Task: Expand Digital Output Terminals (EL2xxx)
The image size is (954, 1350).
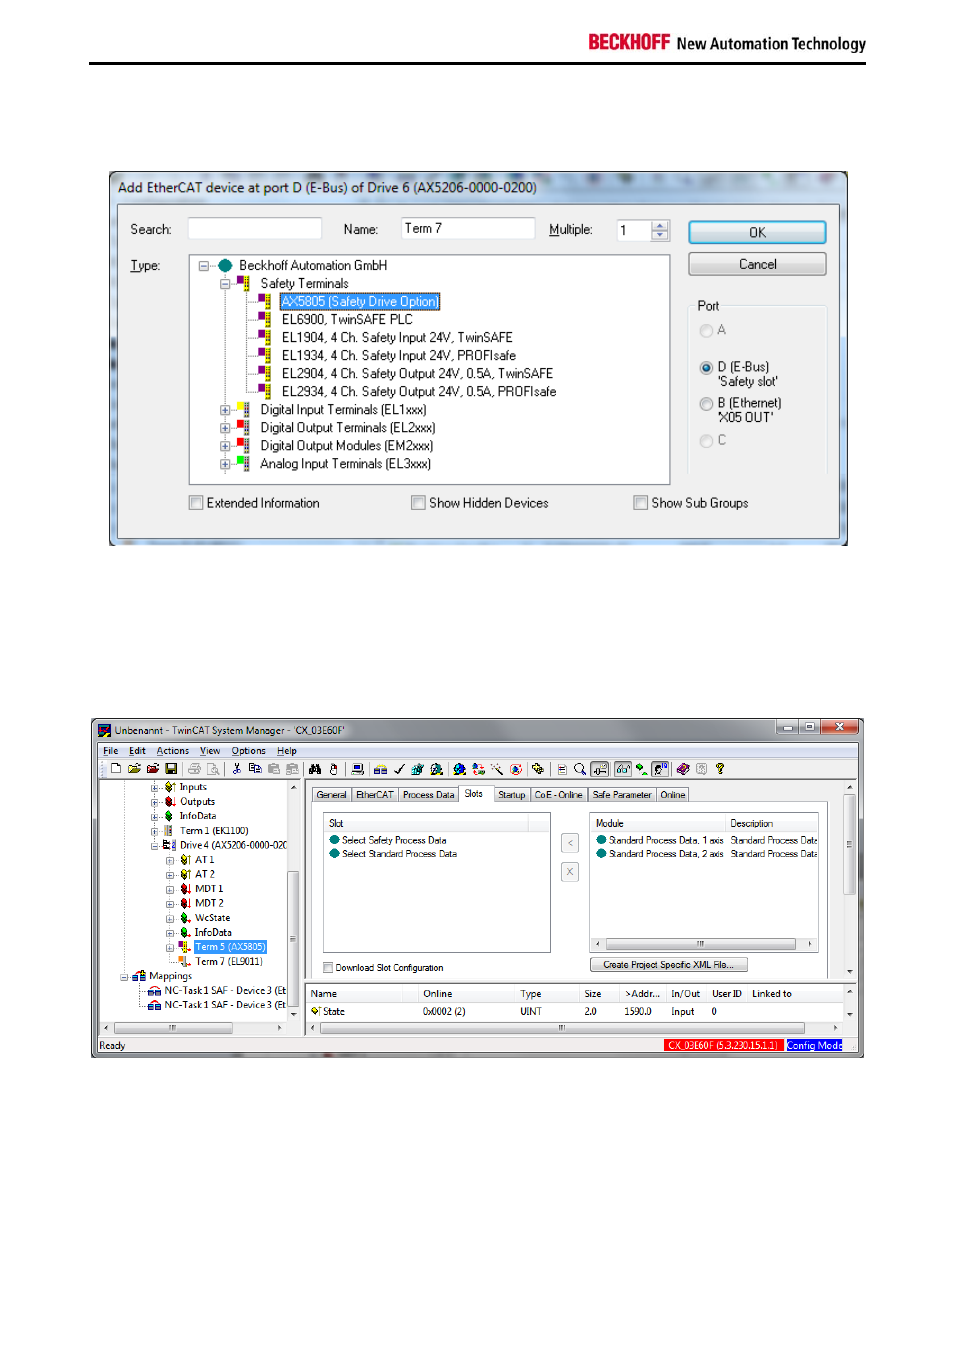Action: coord(225,428)
